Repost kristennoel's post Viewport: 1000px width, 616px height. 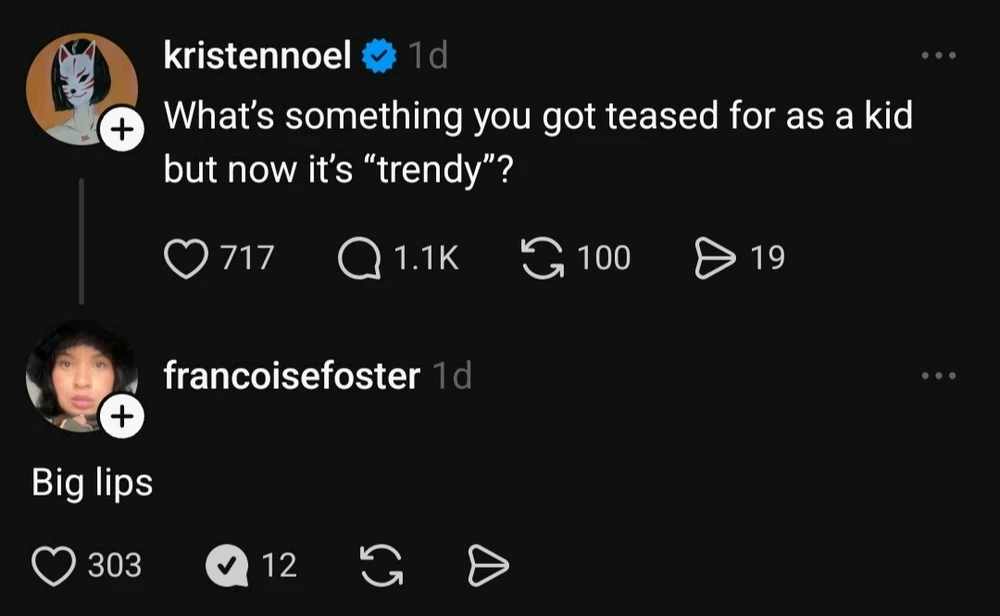(x=543, y=259)
